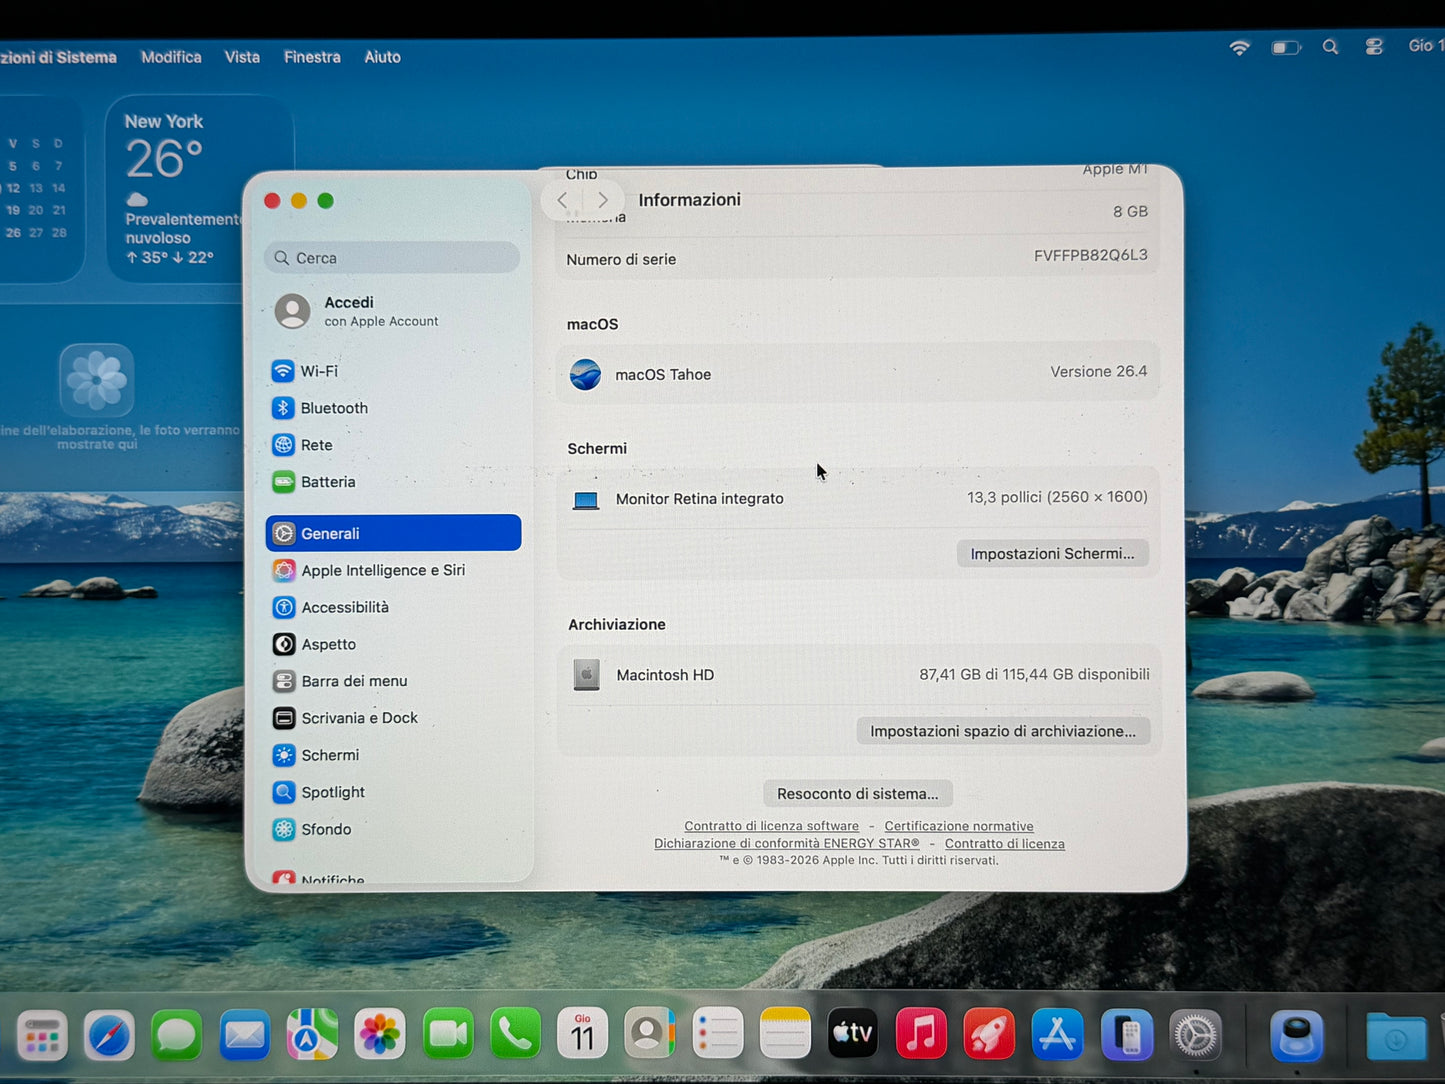Click System Settings gear in Dock
Screen dimensions: 1445x1084
(1196, 1036)
